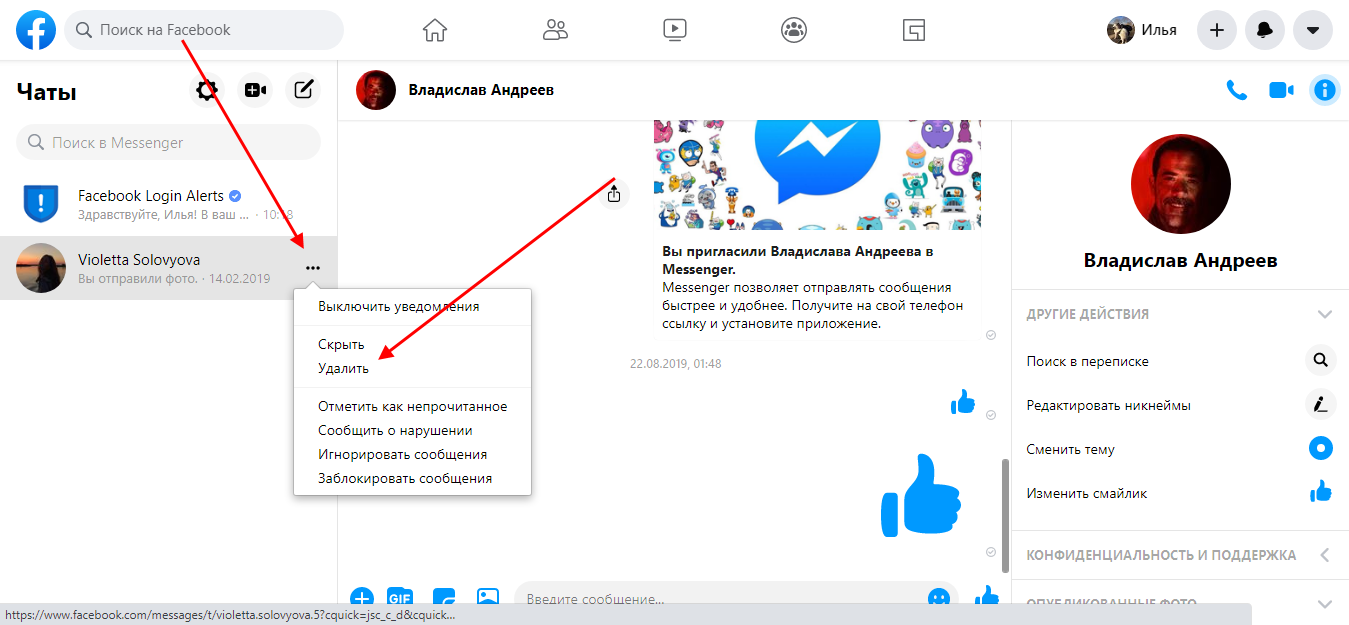
Task: Click Поиск в переписке label
Action: [1088, 361]
